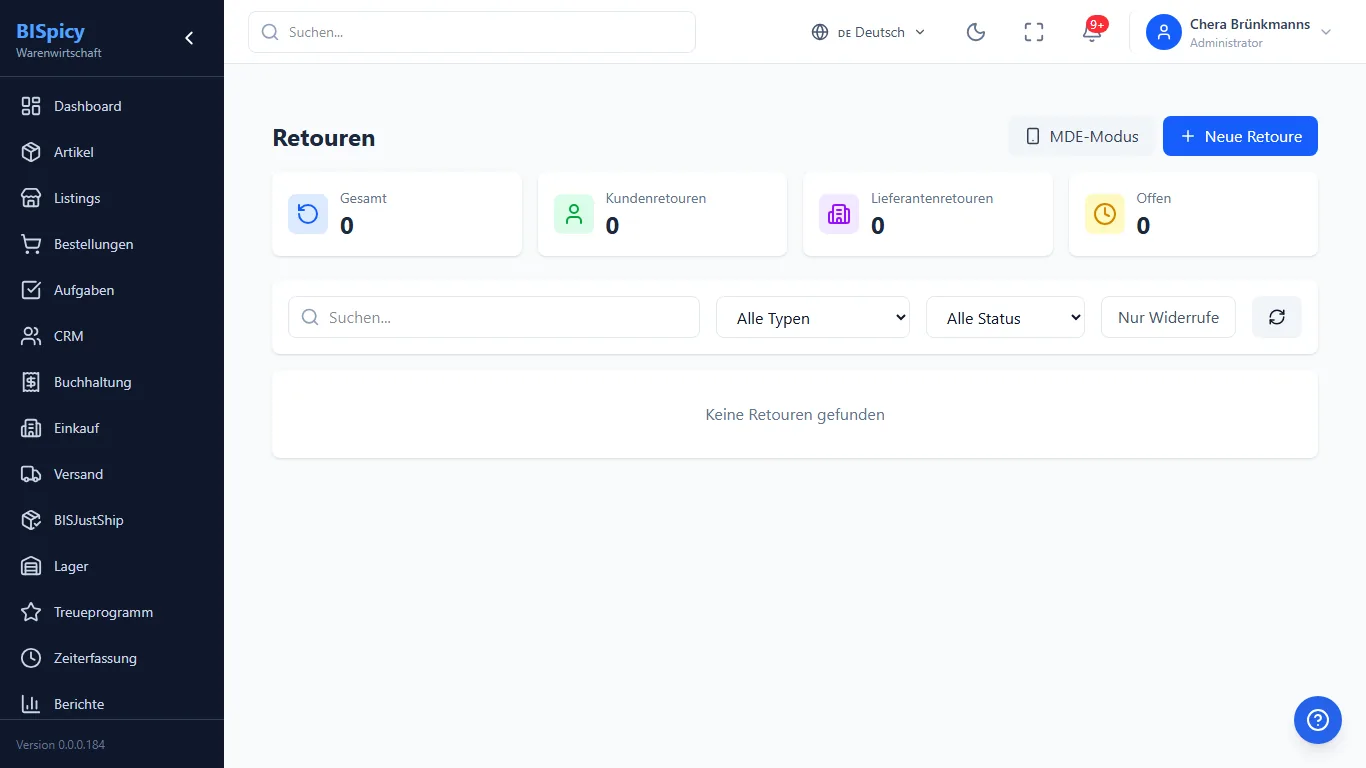Click the BISpicy logo text
Viewport: 1366px width, 768px height.
51,31
